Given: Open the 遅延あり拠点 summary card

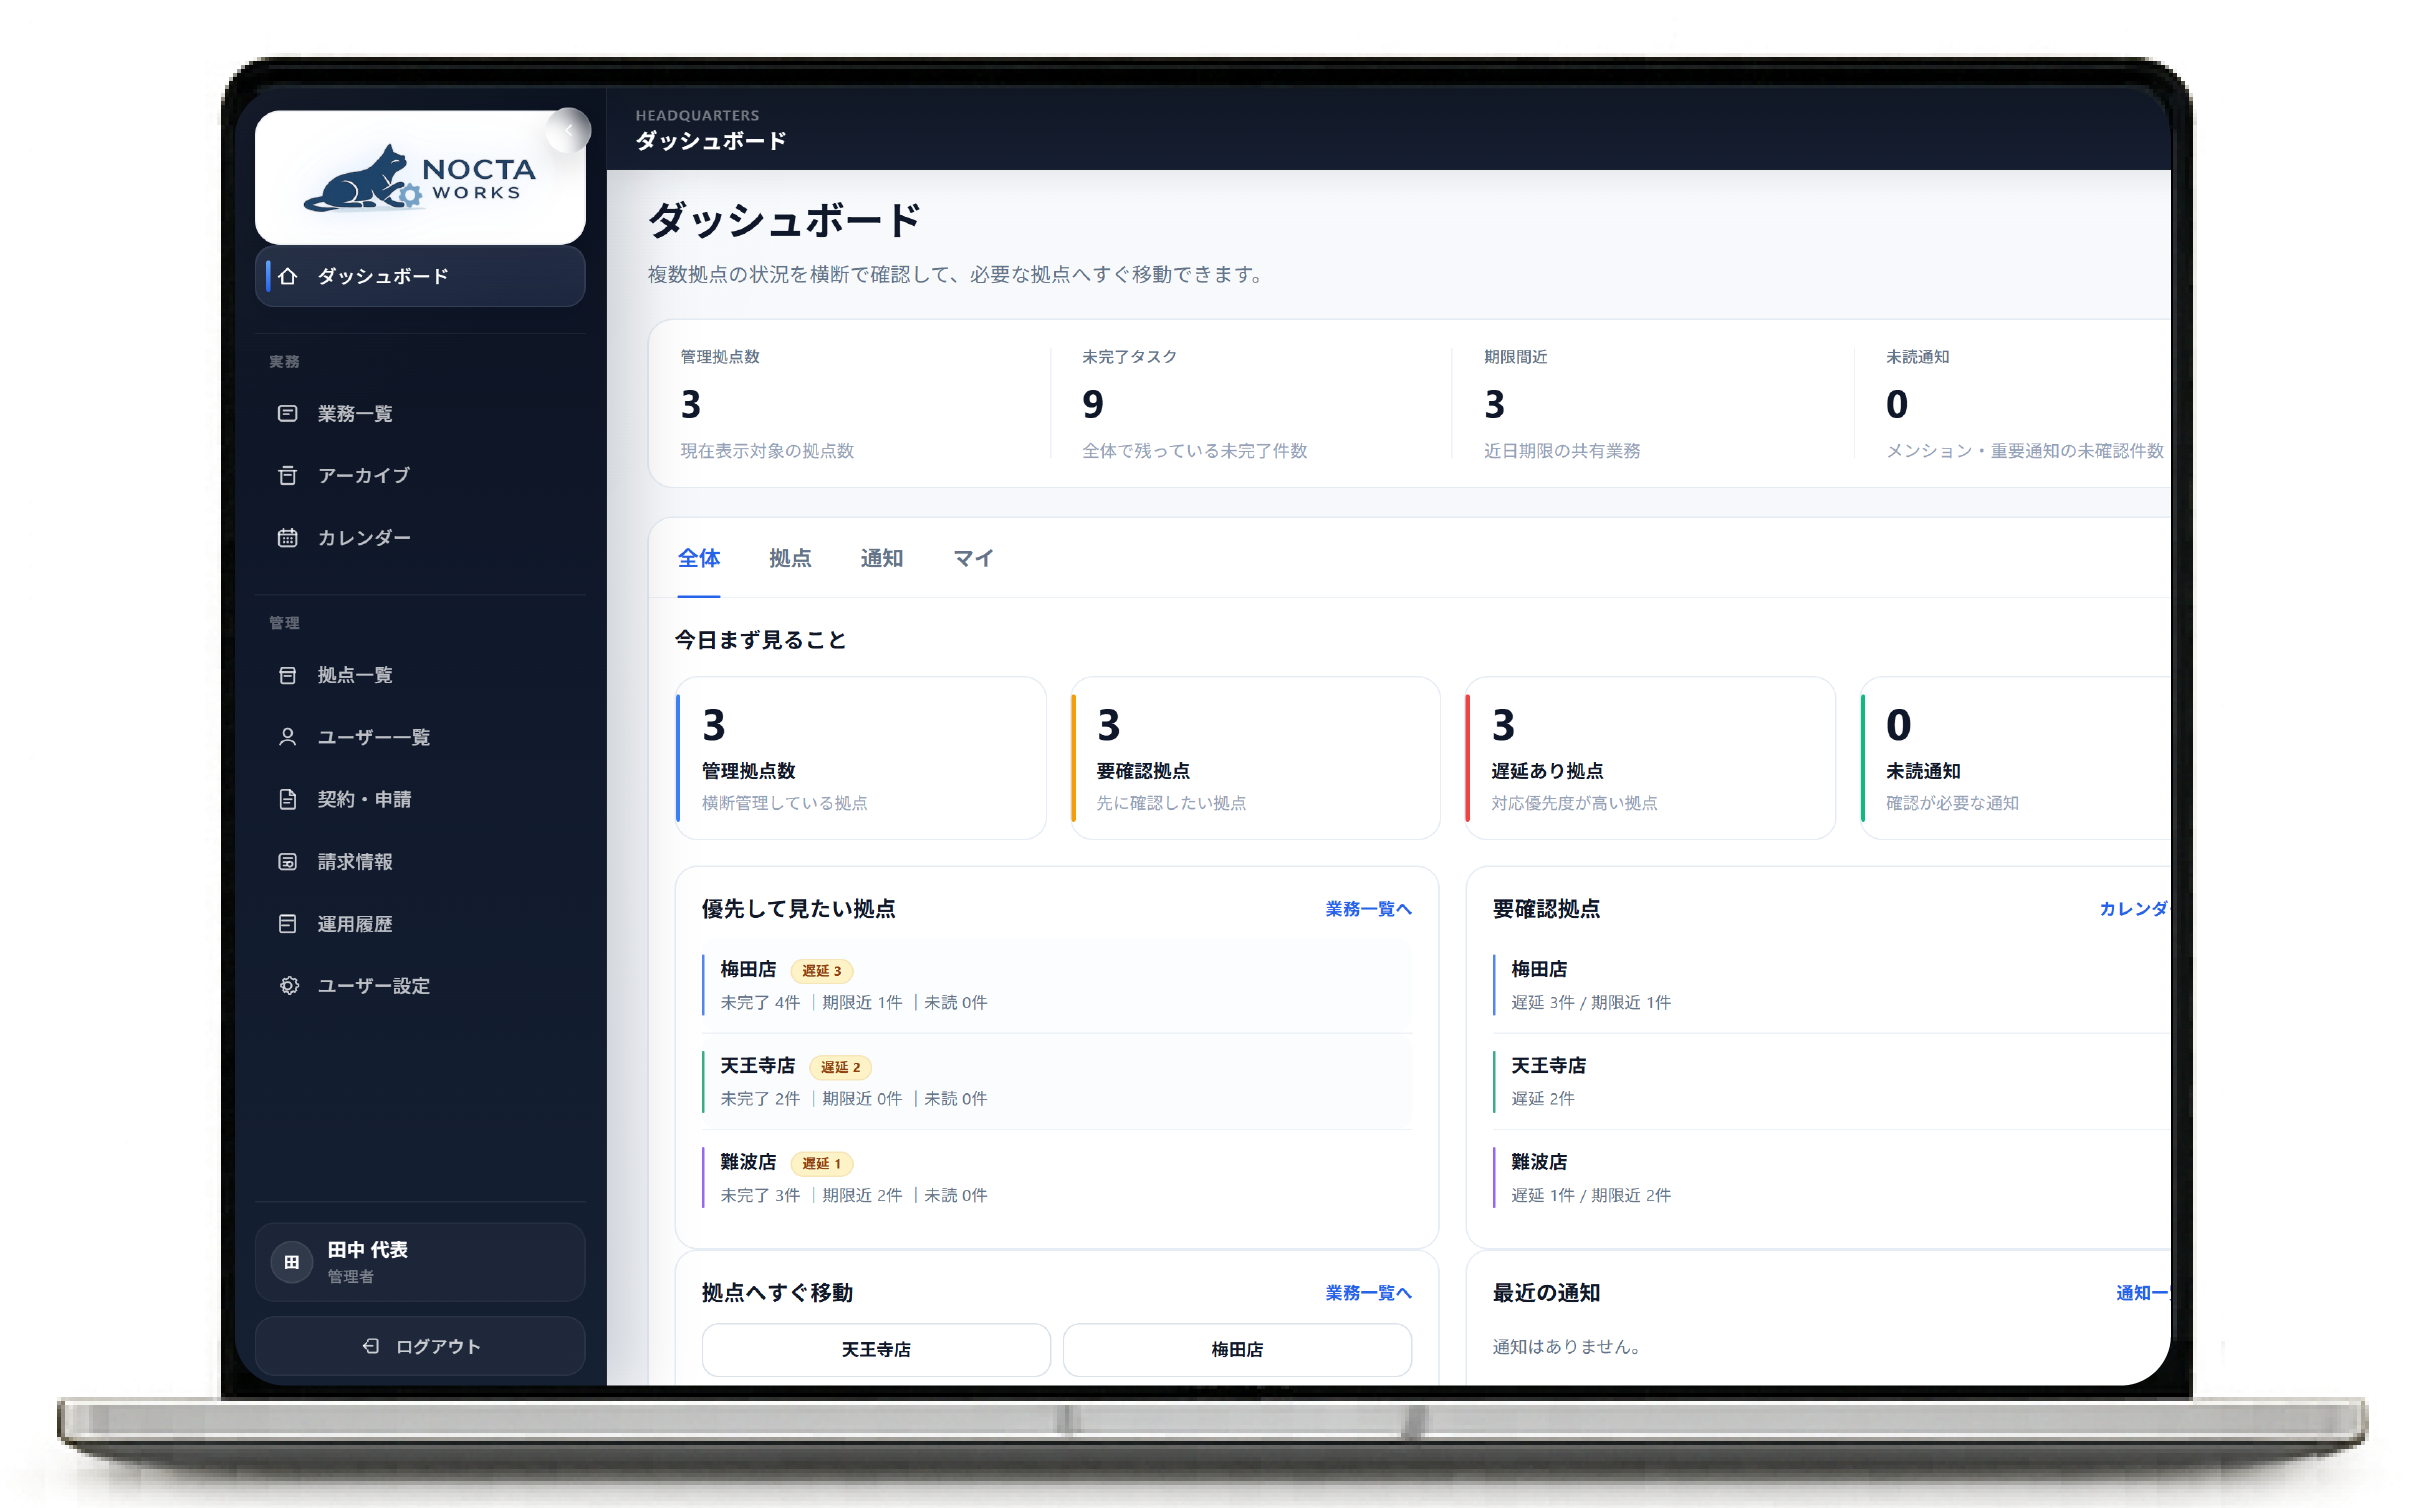Looking at the screenshot, I should coord(1650,758).
